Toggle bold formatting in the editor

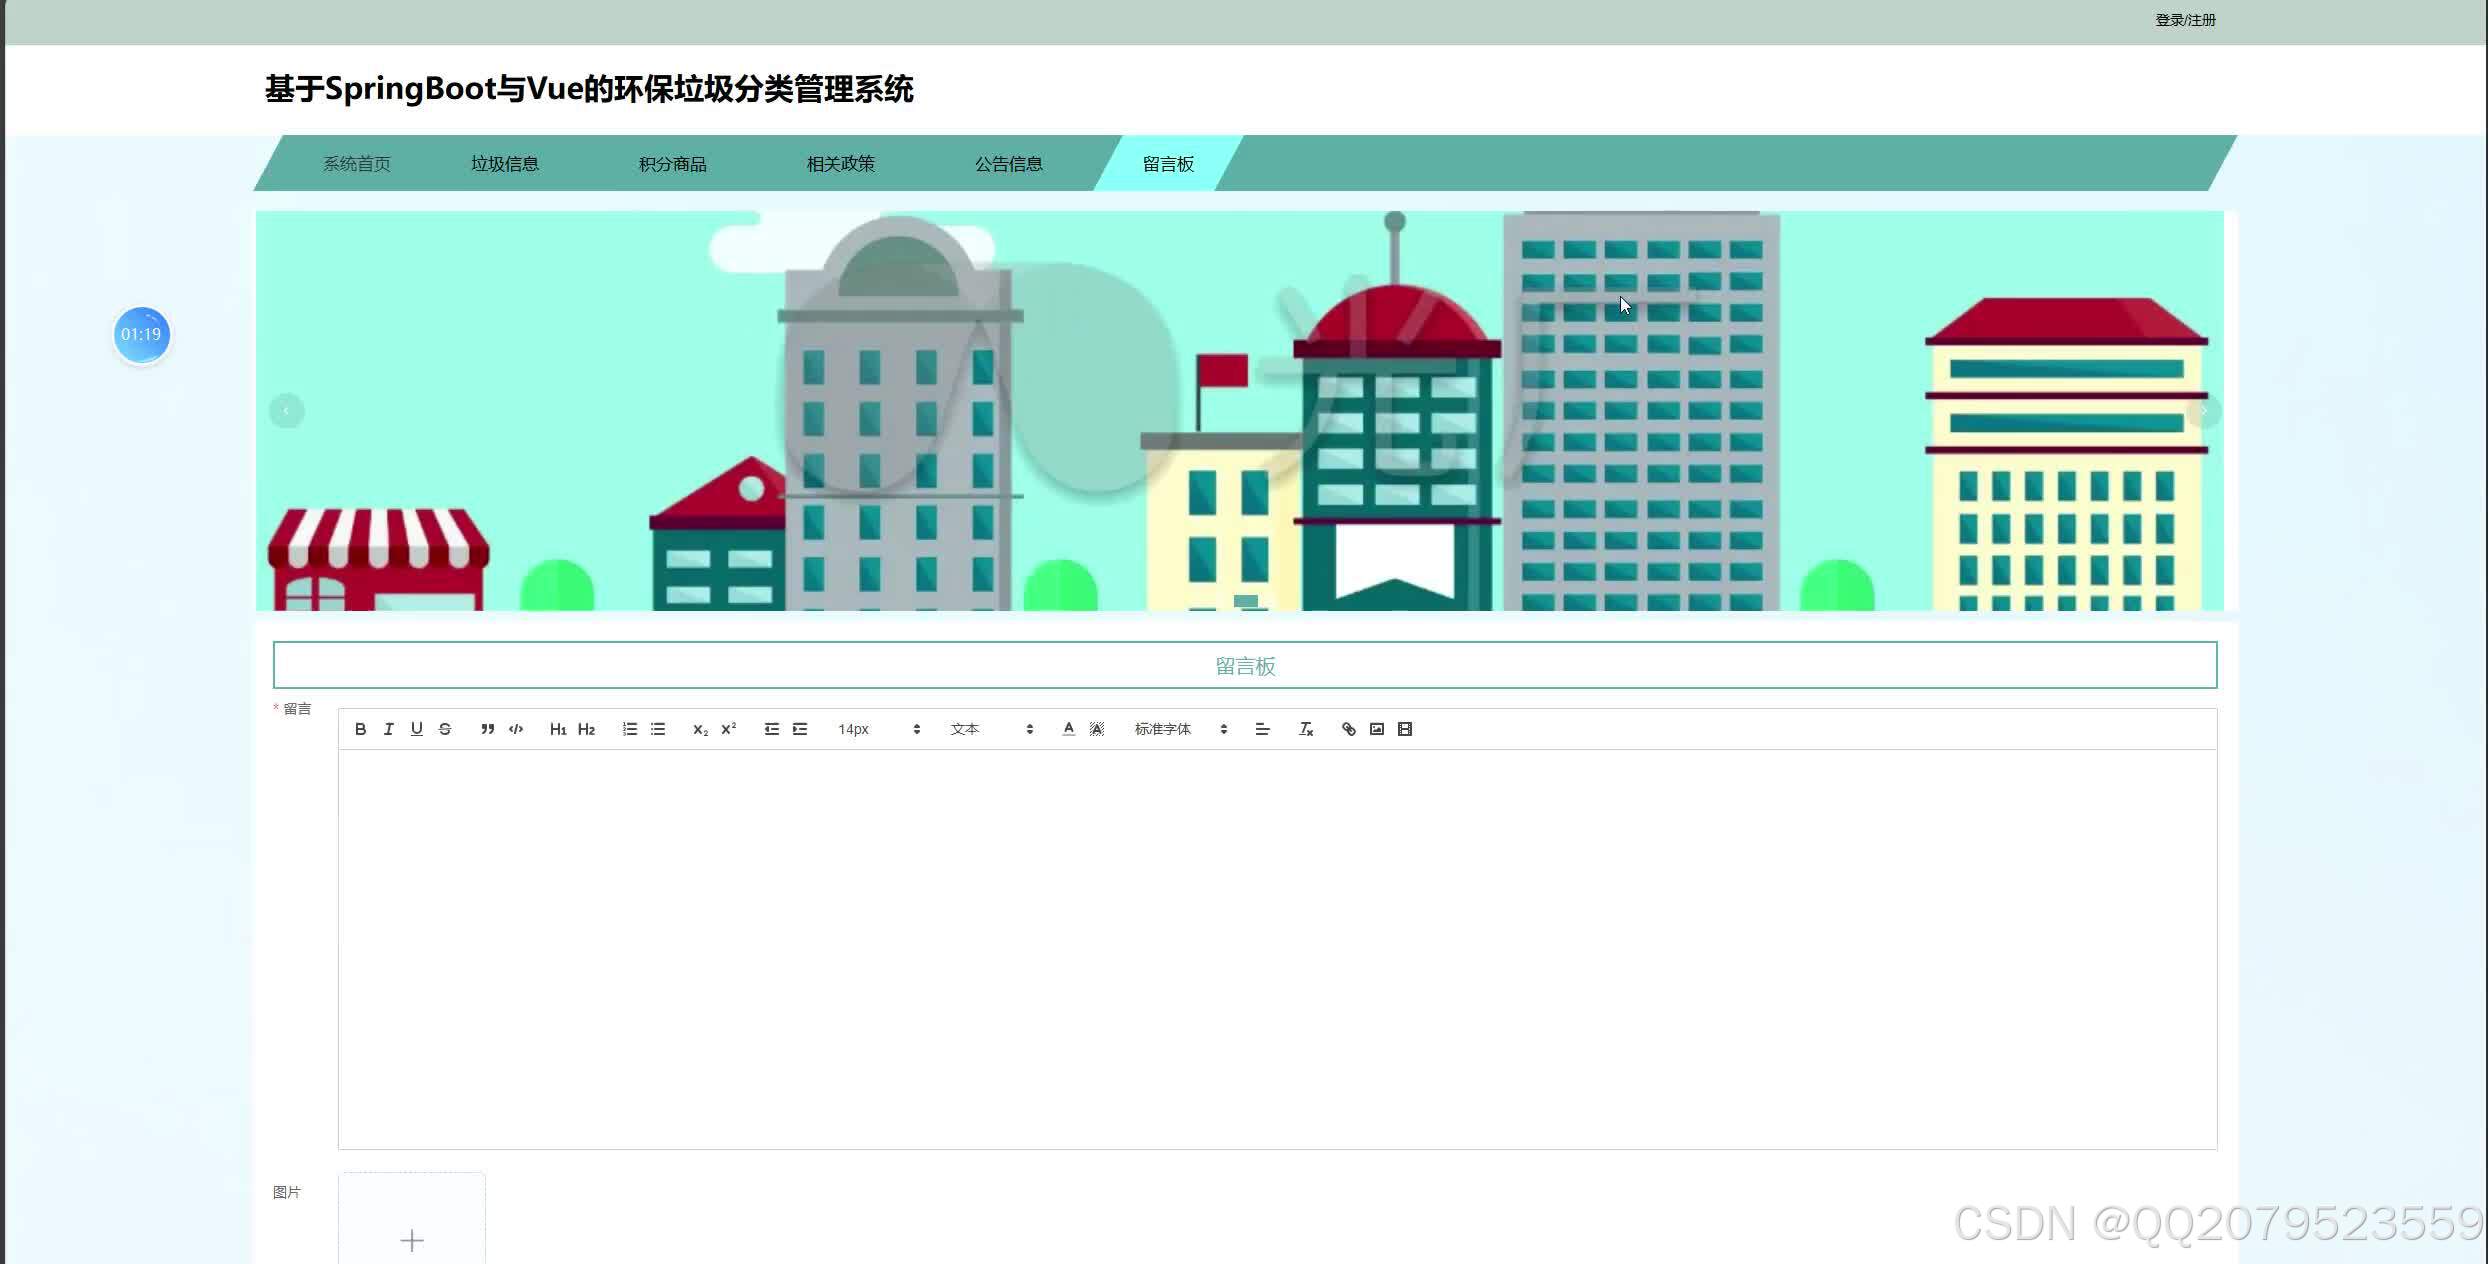pyautogui.click(x=360, y=729)
